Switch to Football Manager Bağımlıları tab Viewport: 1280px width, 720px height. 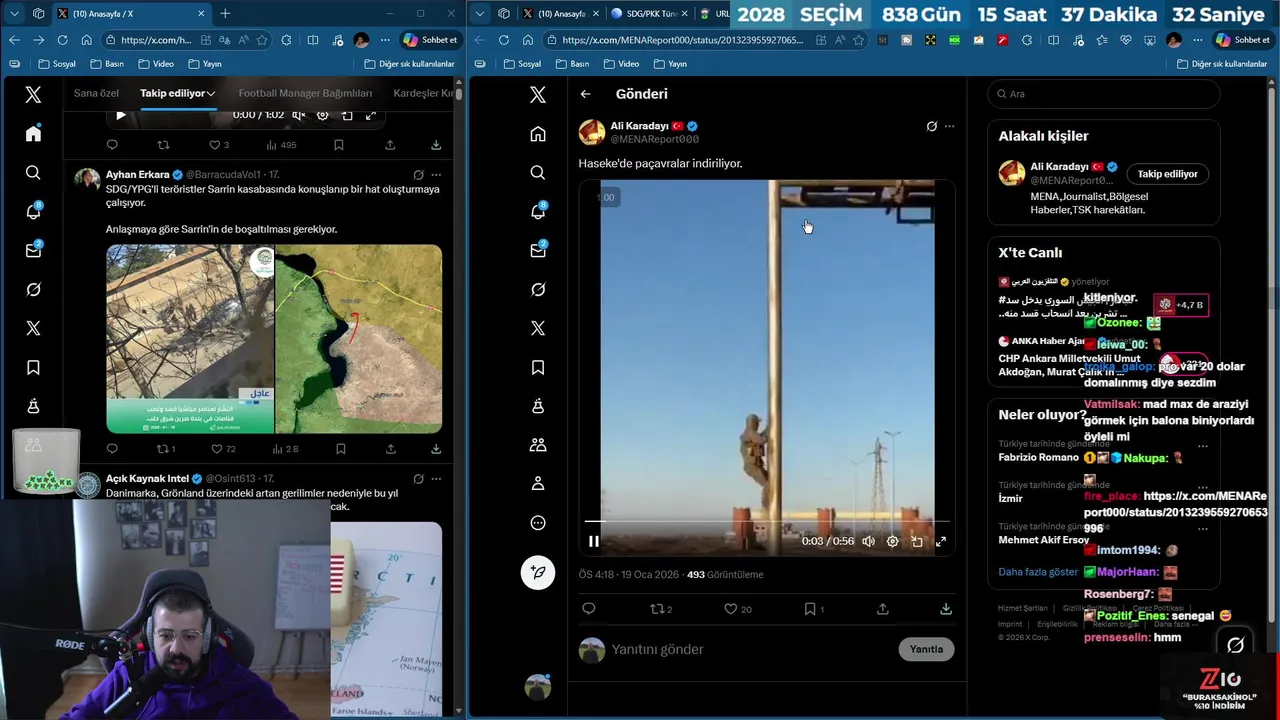[305, 93]
